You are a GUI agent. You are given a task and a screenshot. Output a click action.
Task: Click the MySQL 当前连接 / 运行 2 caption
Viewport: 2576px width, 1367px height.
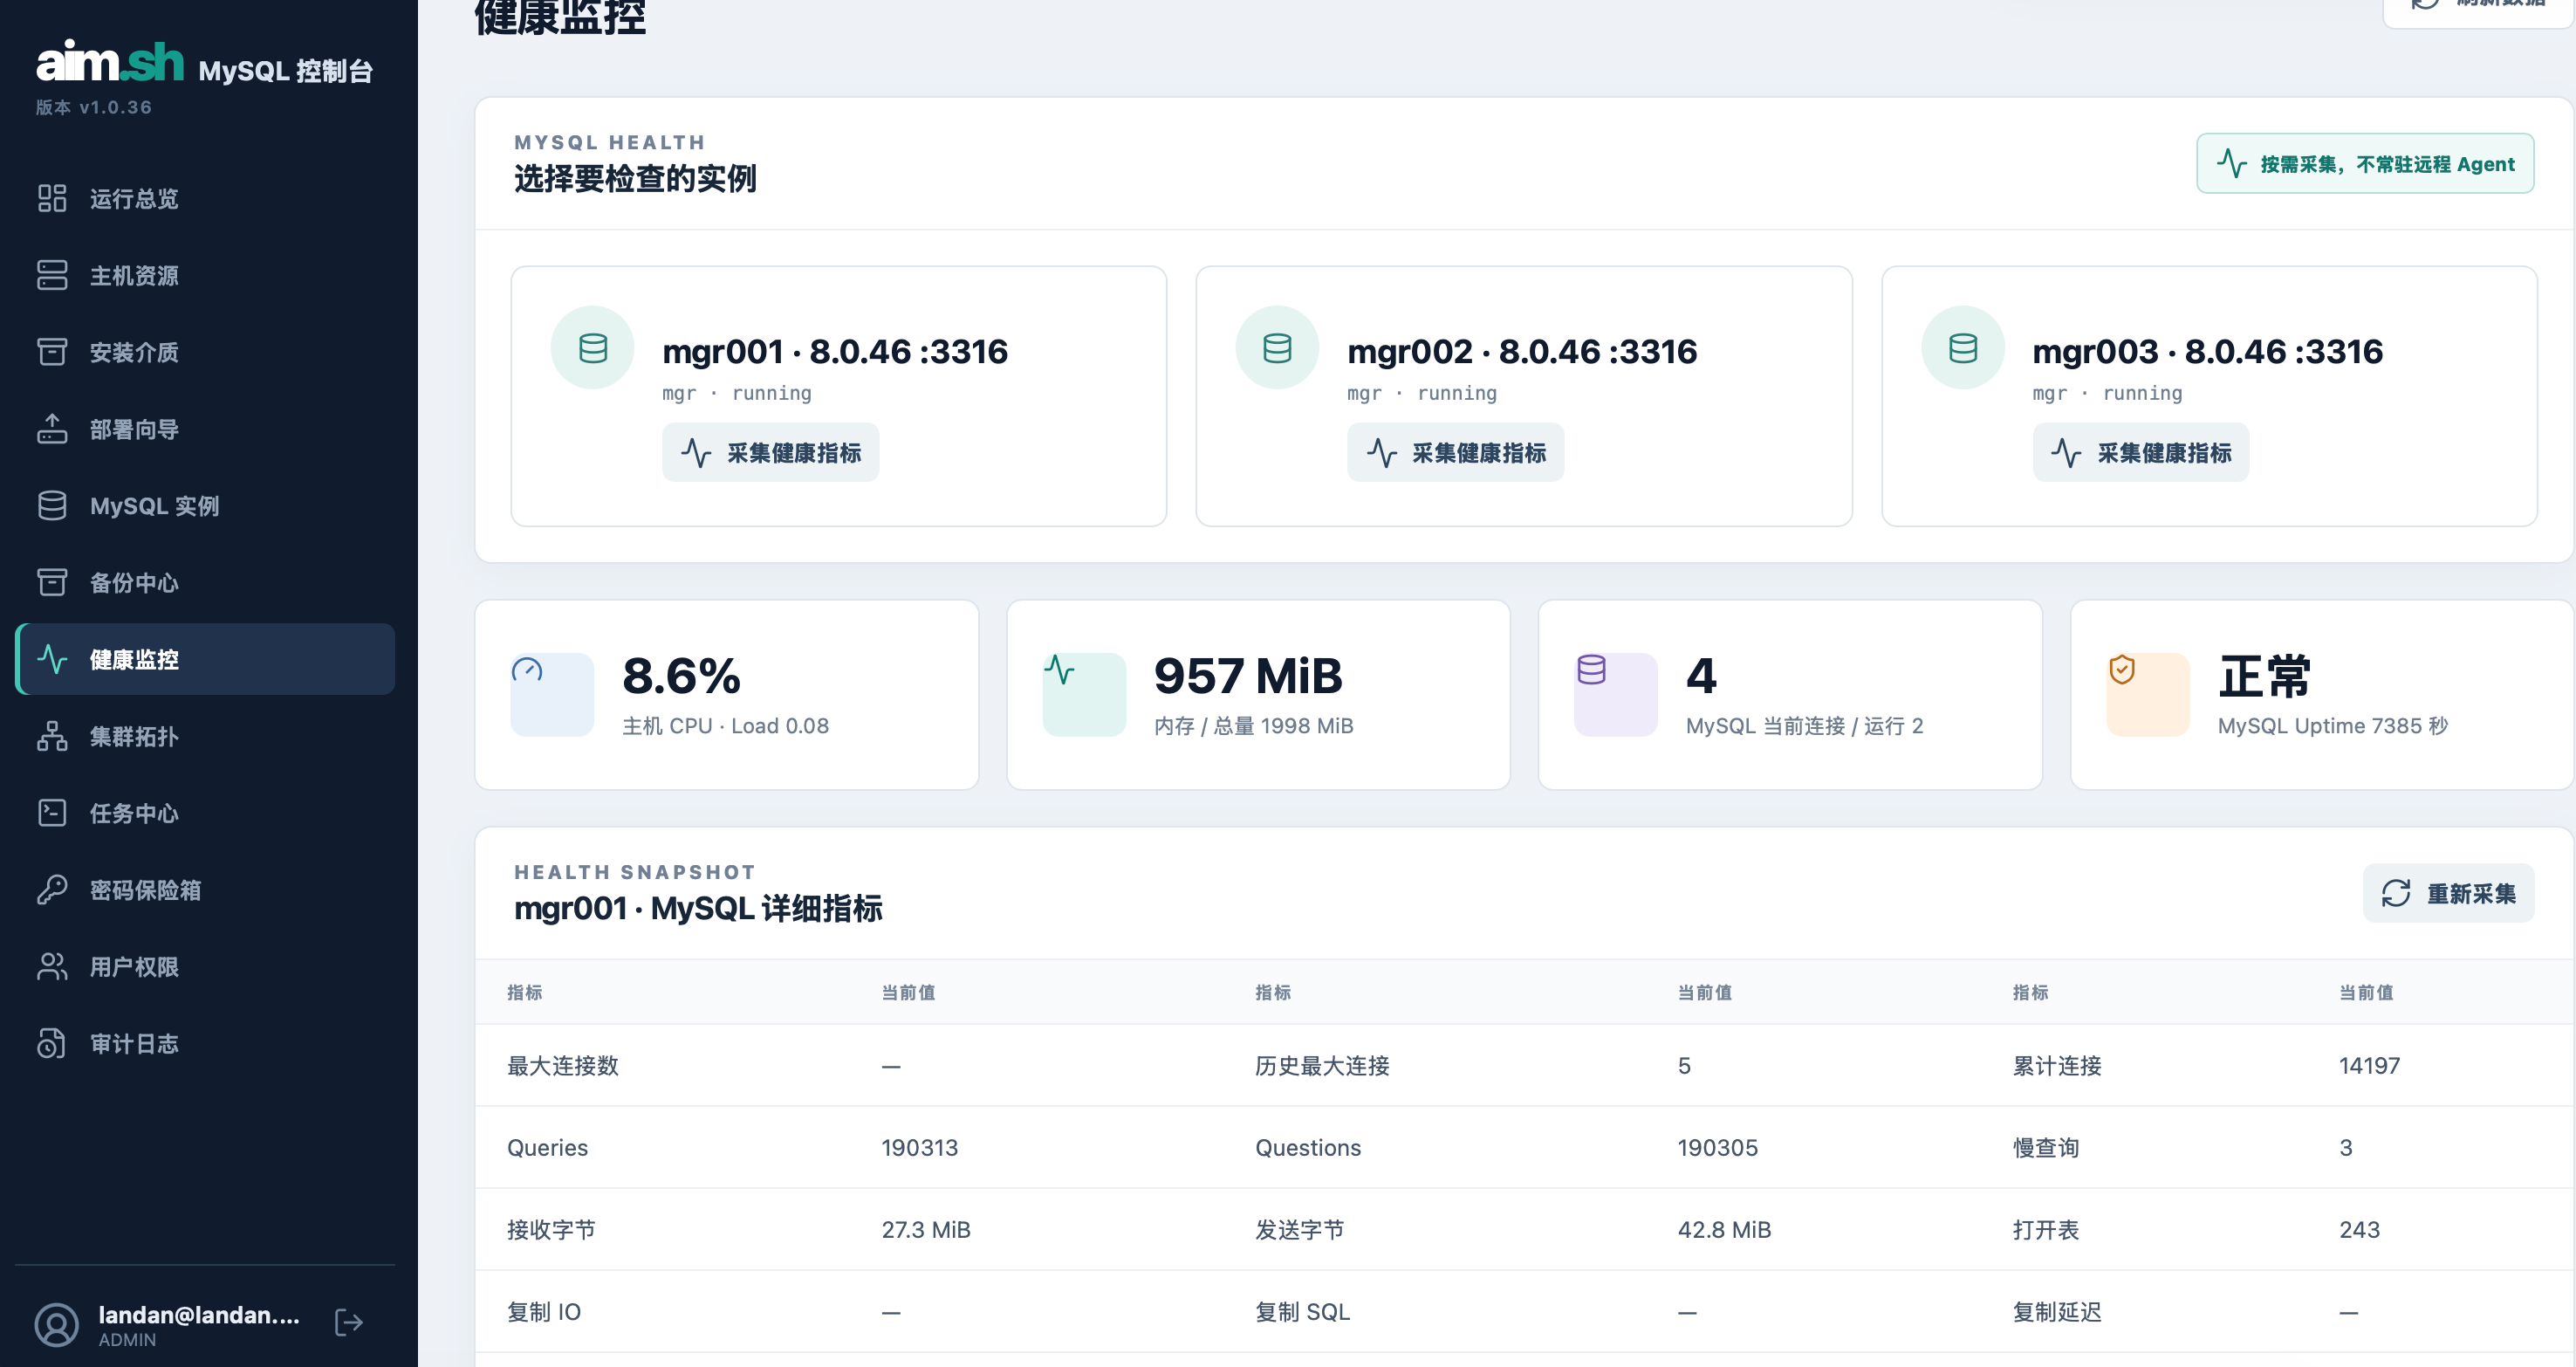click(1805, 726)
